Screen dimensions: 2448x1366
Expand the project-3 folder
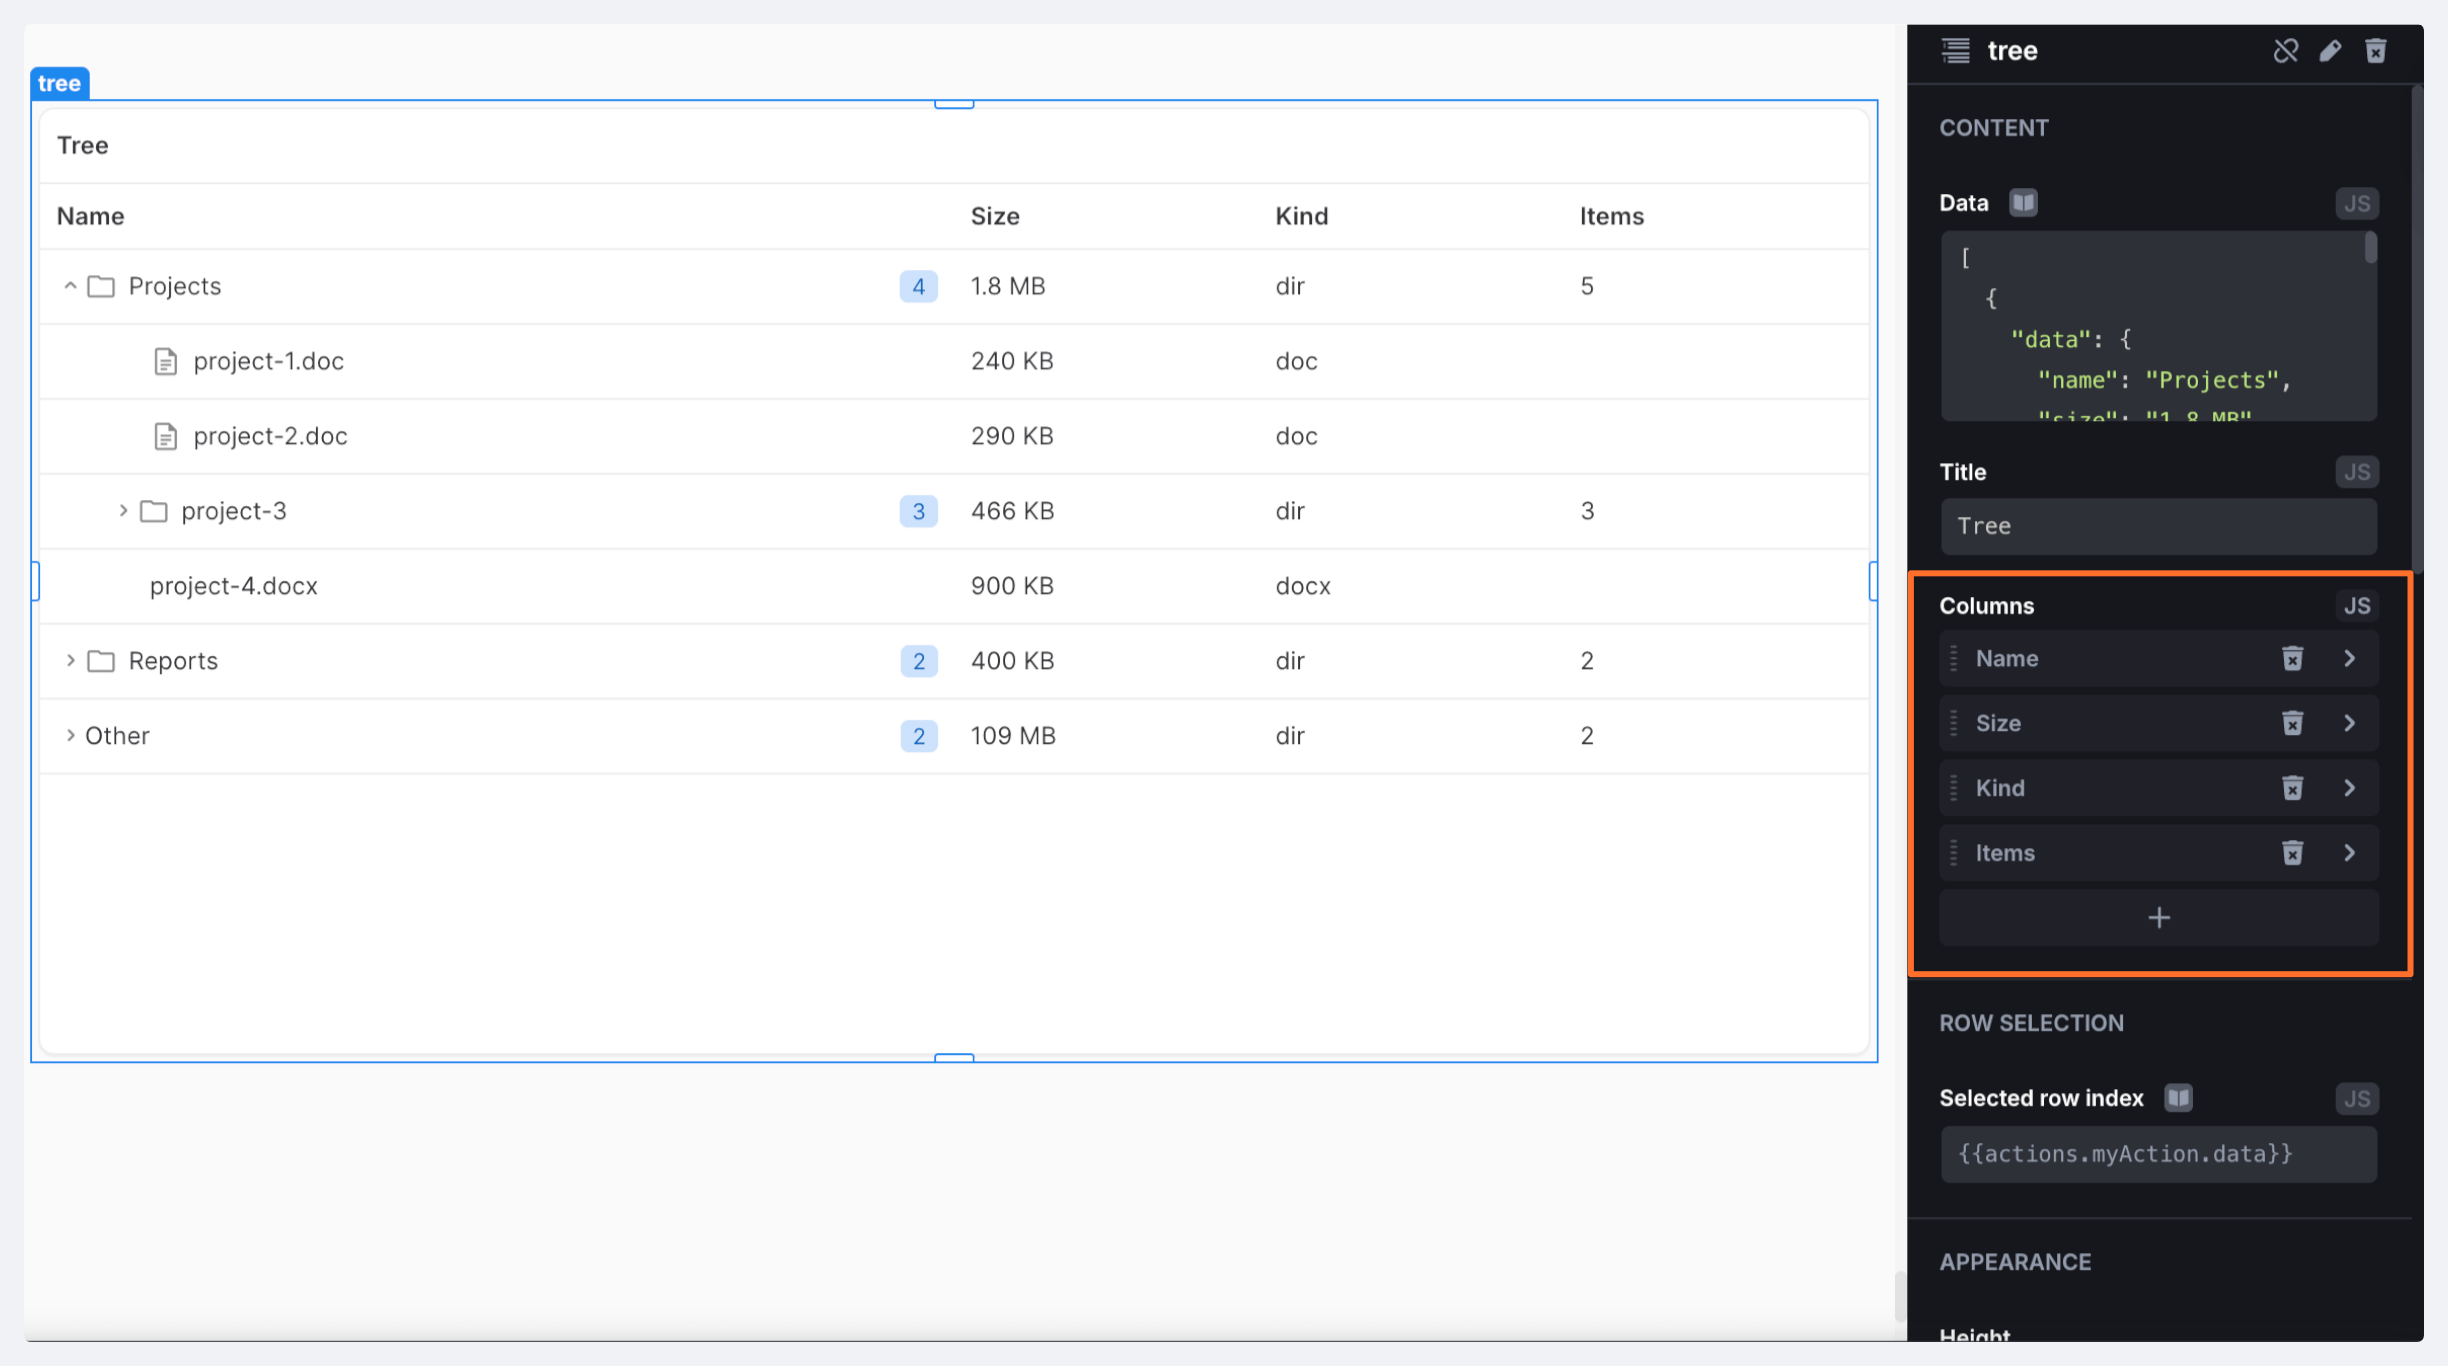pyautogui.click(x=123, y=511)
